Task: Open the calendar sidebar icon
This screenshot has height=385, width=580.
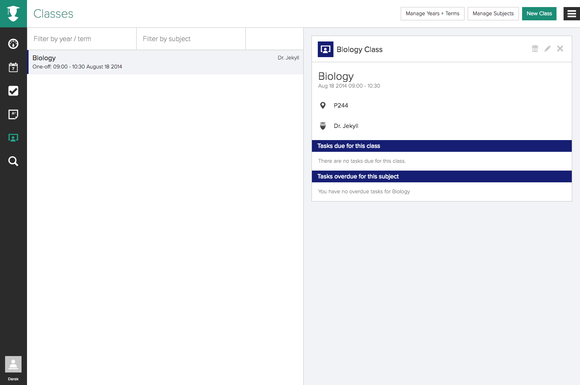Action: tap(13, 67)
